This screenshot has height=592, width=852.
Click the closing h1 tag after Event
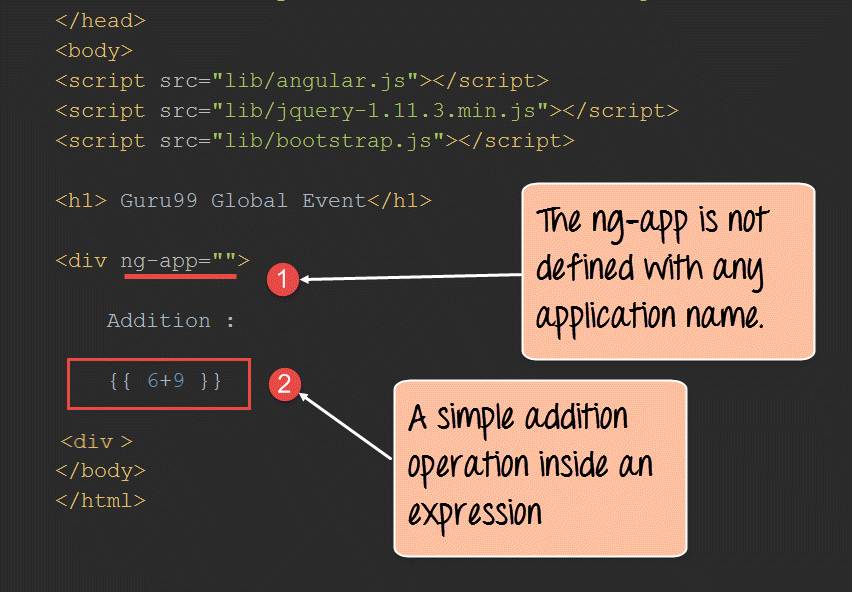(x=399, y=200)
